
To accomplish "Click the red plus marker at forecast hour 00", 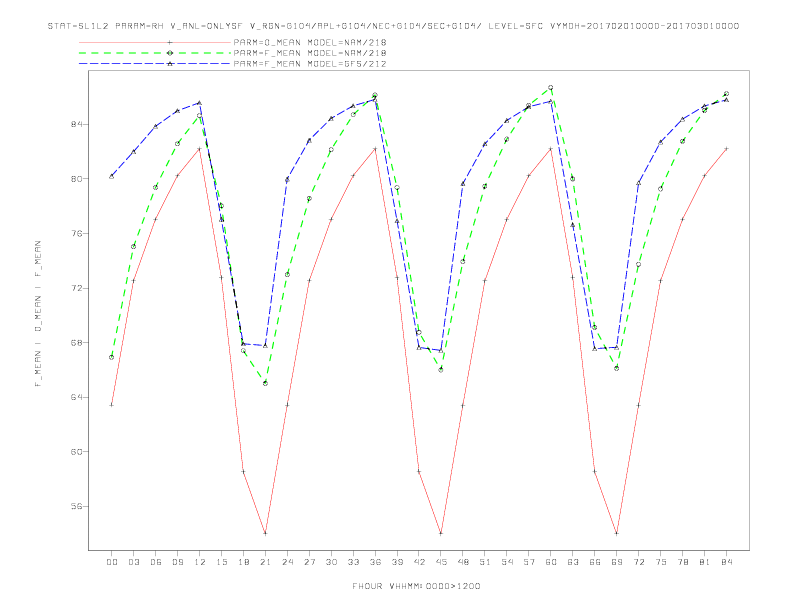I will 112,405.
